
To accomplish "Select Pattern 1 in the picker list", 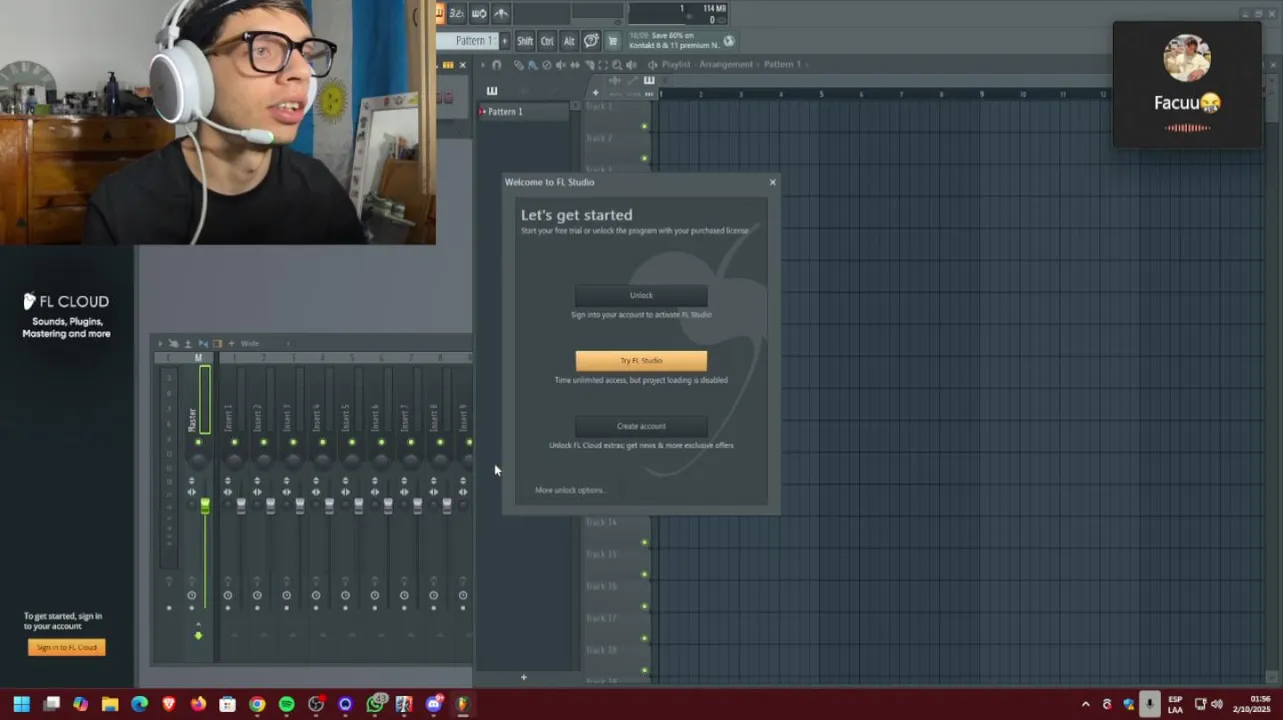I will pyautogui.click(x=524, y=112).
